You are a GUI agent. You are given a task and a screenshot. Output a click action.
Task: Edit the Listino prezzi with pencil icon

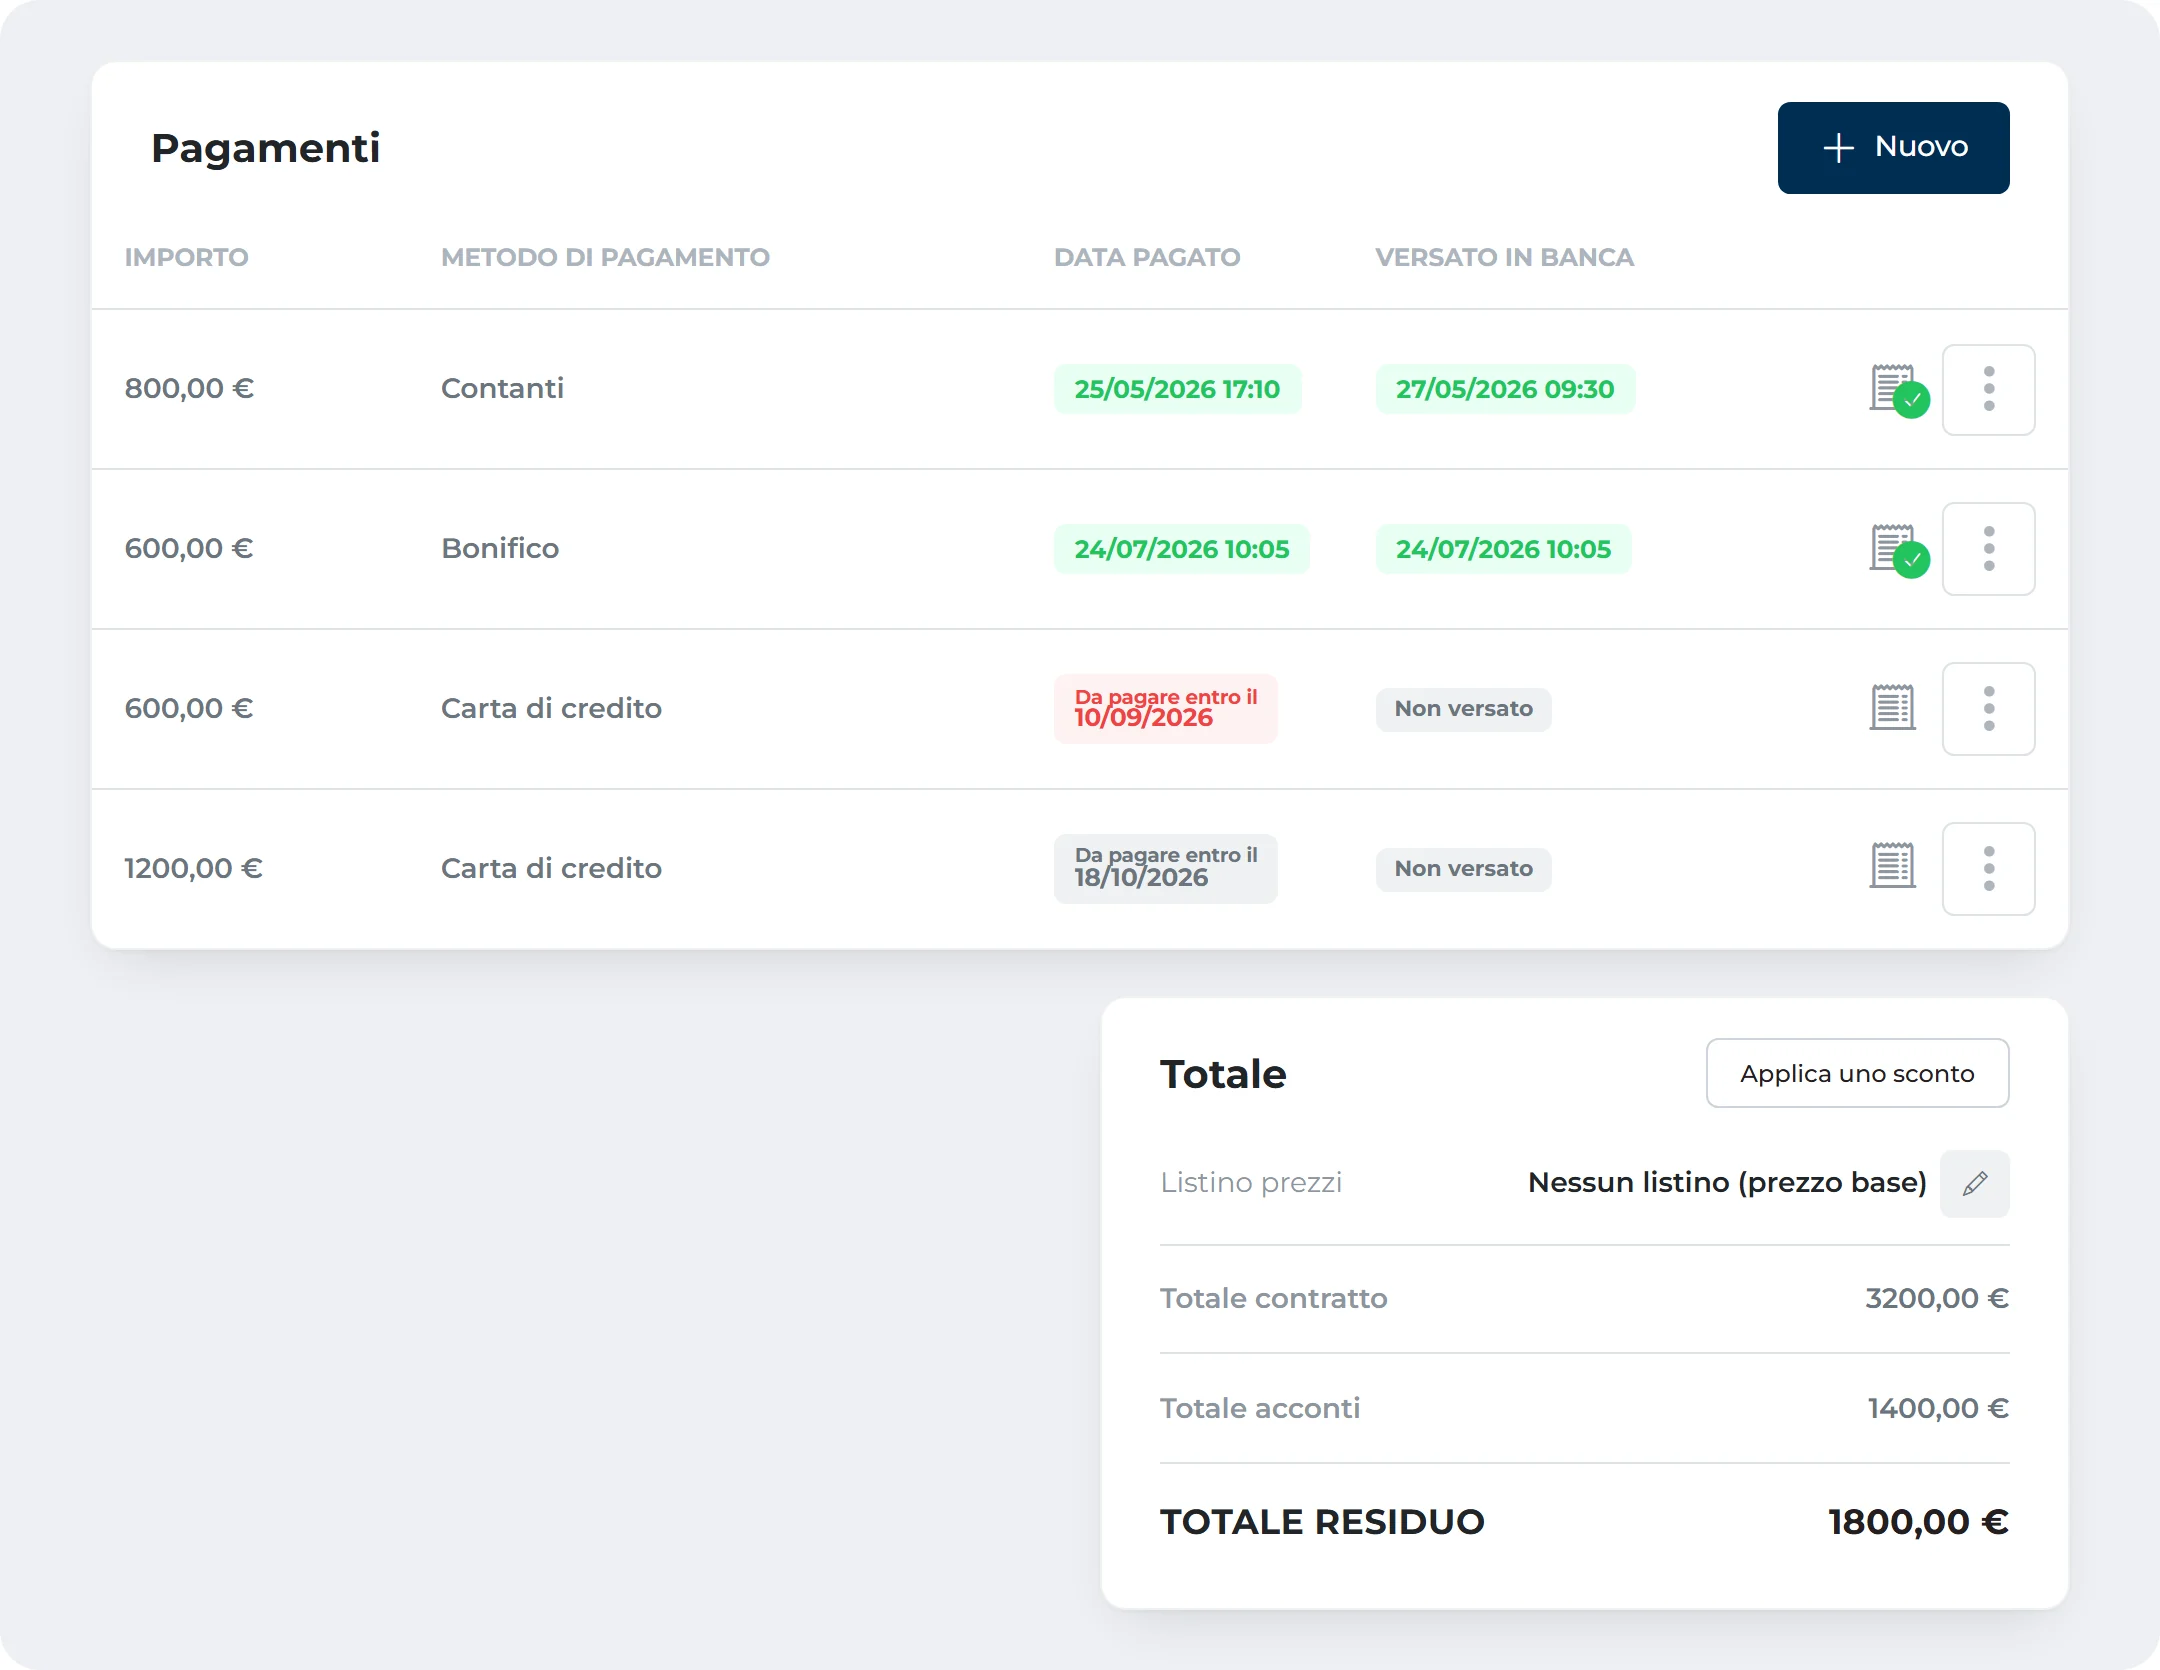[x=1974, y=1183]
